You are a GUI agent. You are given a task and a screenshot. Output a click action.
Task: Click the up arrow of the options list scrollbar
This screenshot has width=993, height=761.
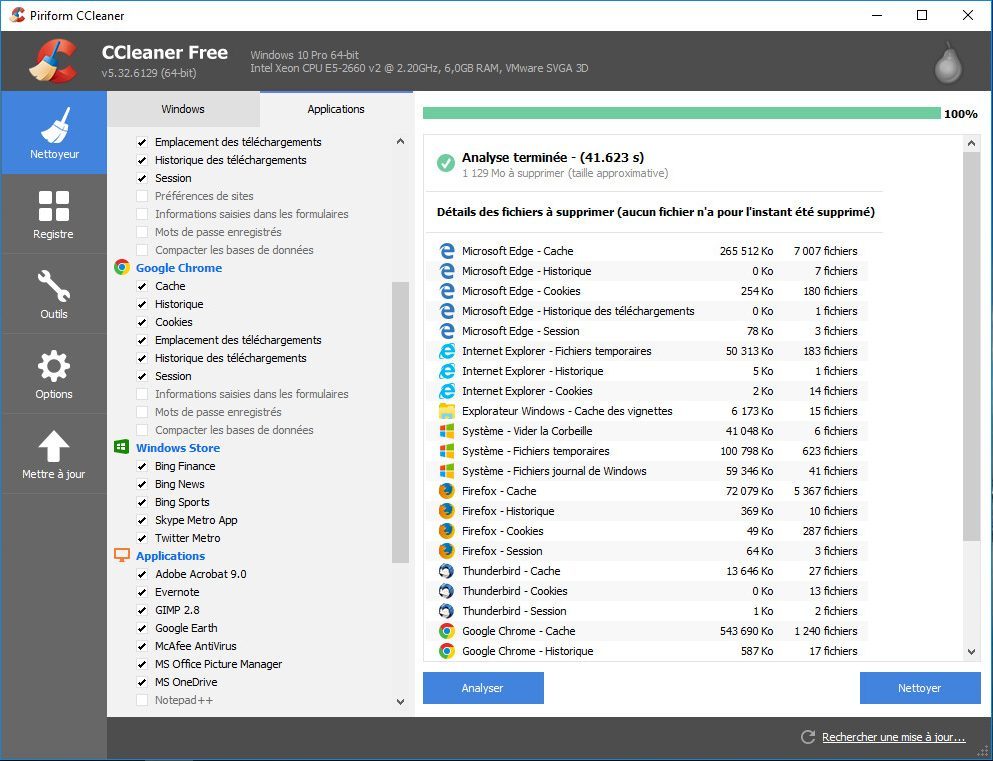(x=400, y=141)
